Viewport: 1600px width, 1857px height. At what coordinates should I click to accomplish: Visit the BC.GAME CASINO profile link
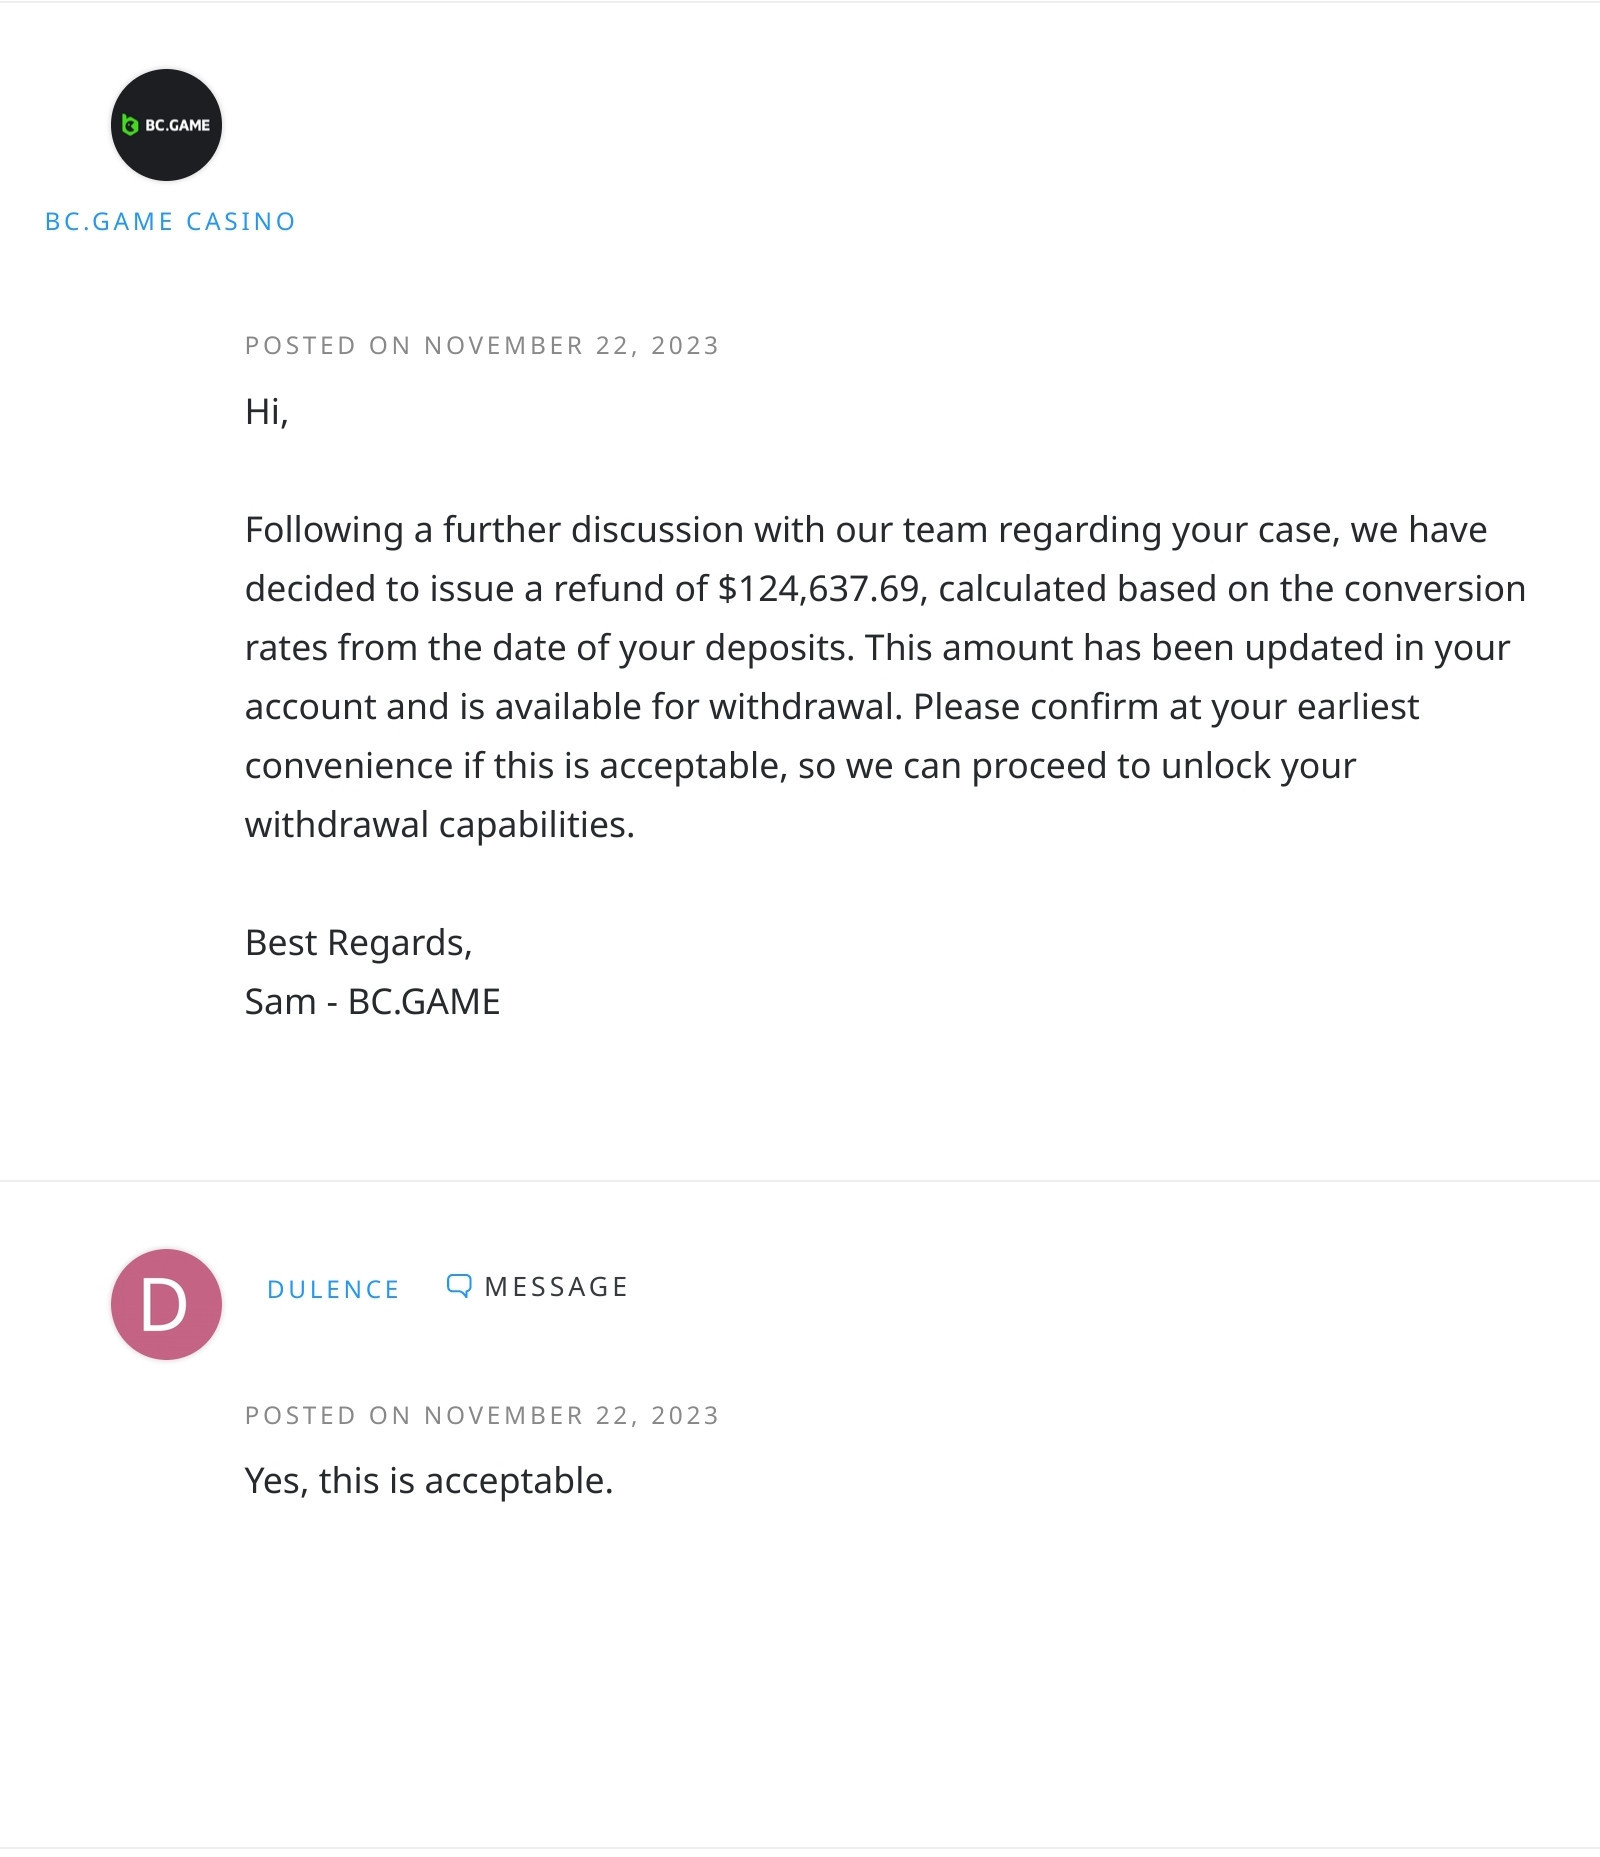(170, 222)
